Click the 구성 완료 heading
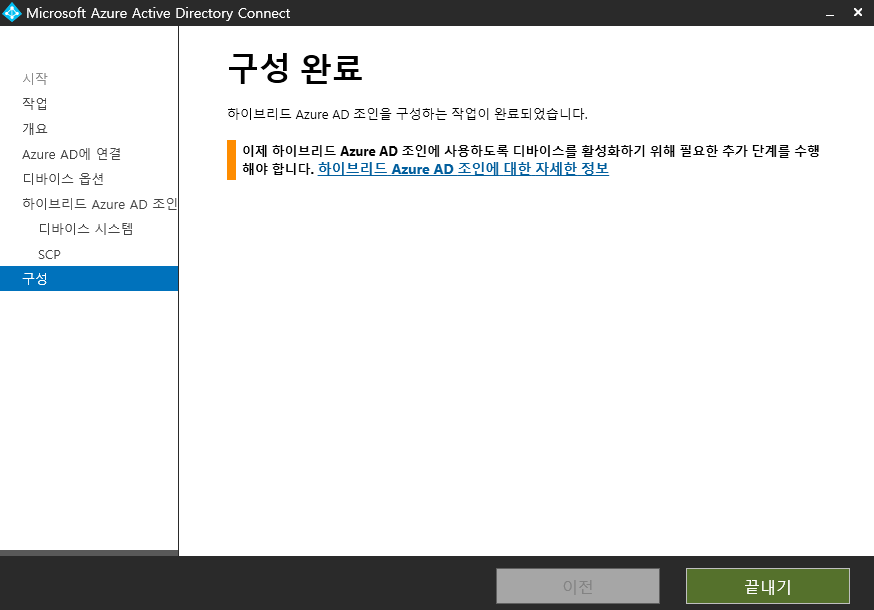874x610 pixels. tap(295, 69)
